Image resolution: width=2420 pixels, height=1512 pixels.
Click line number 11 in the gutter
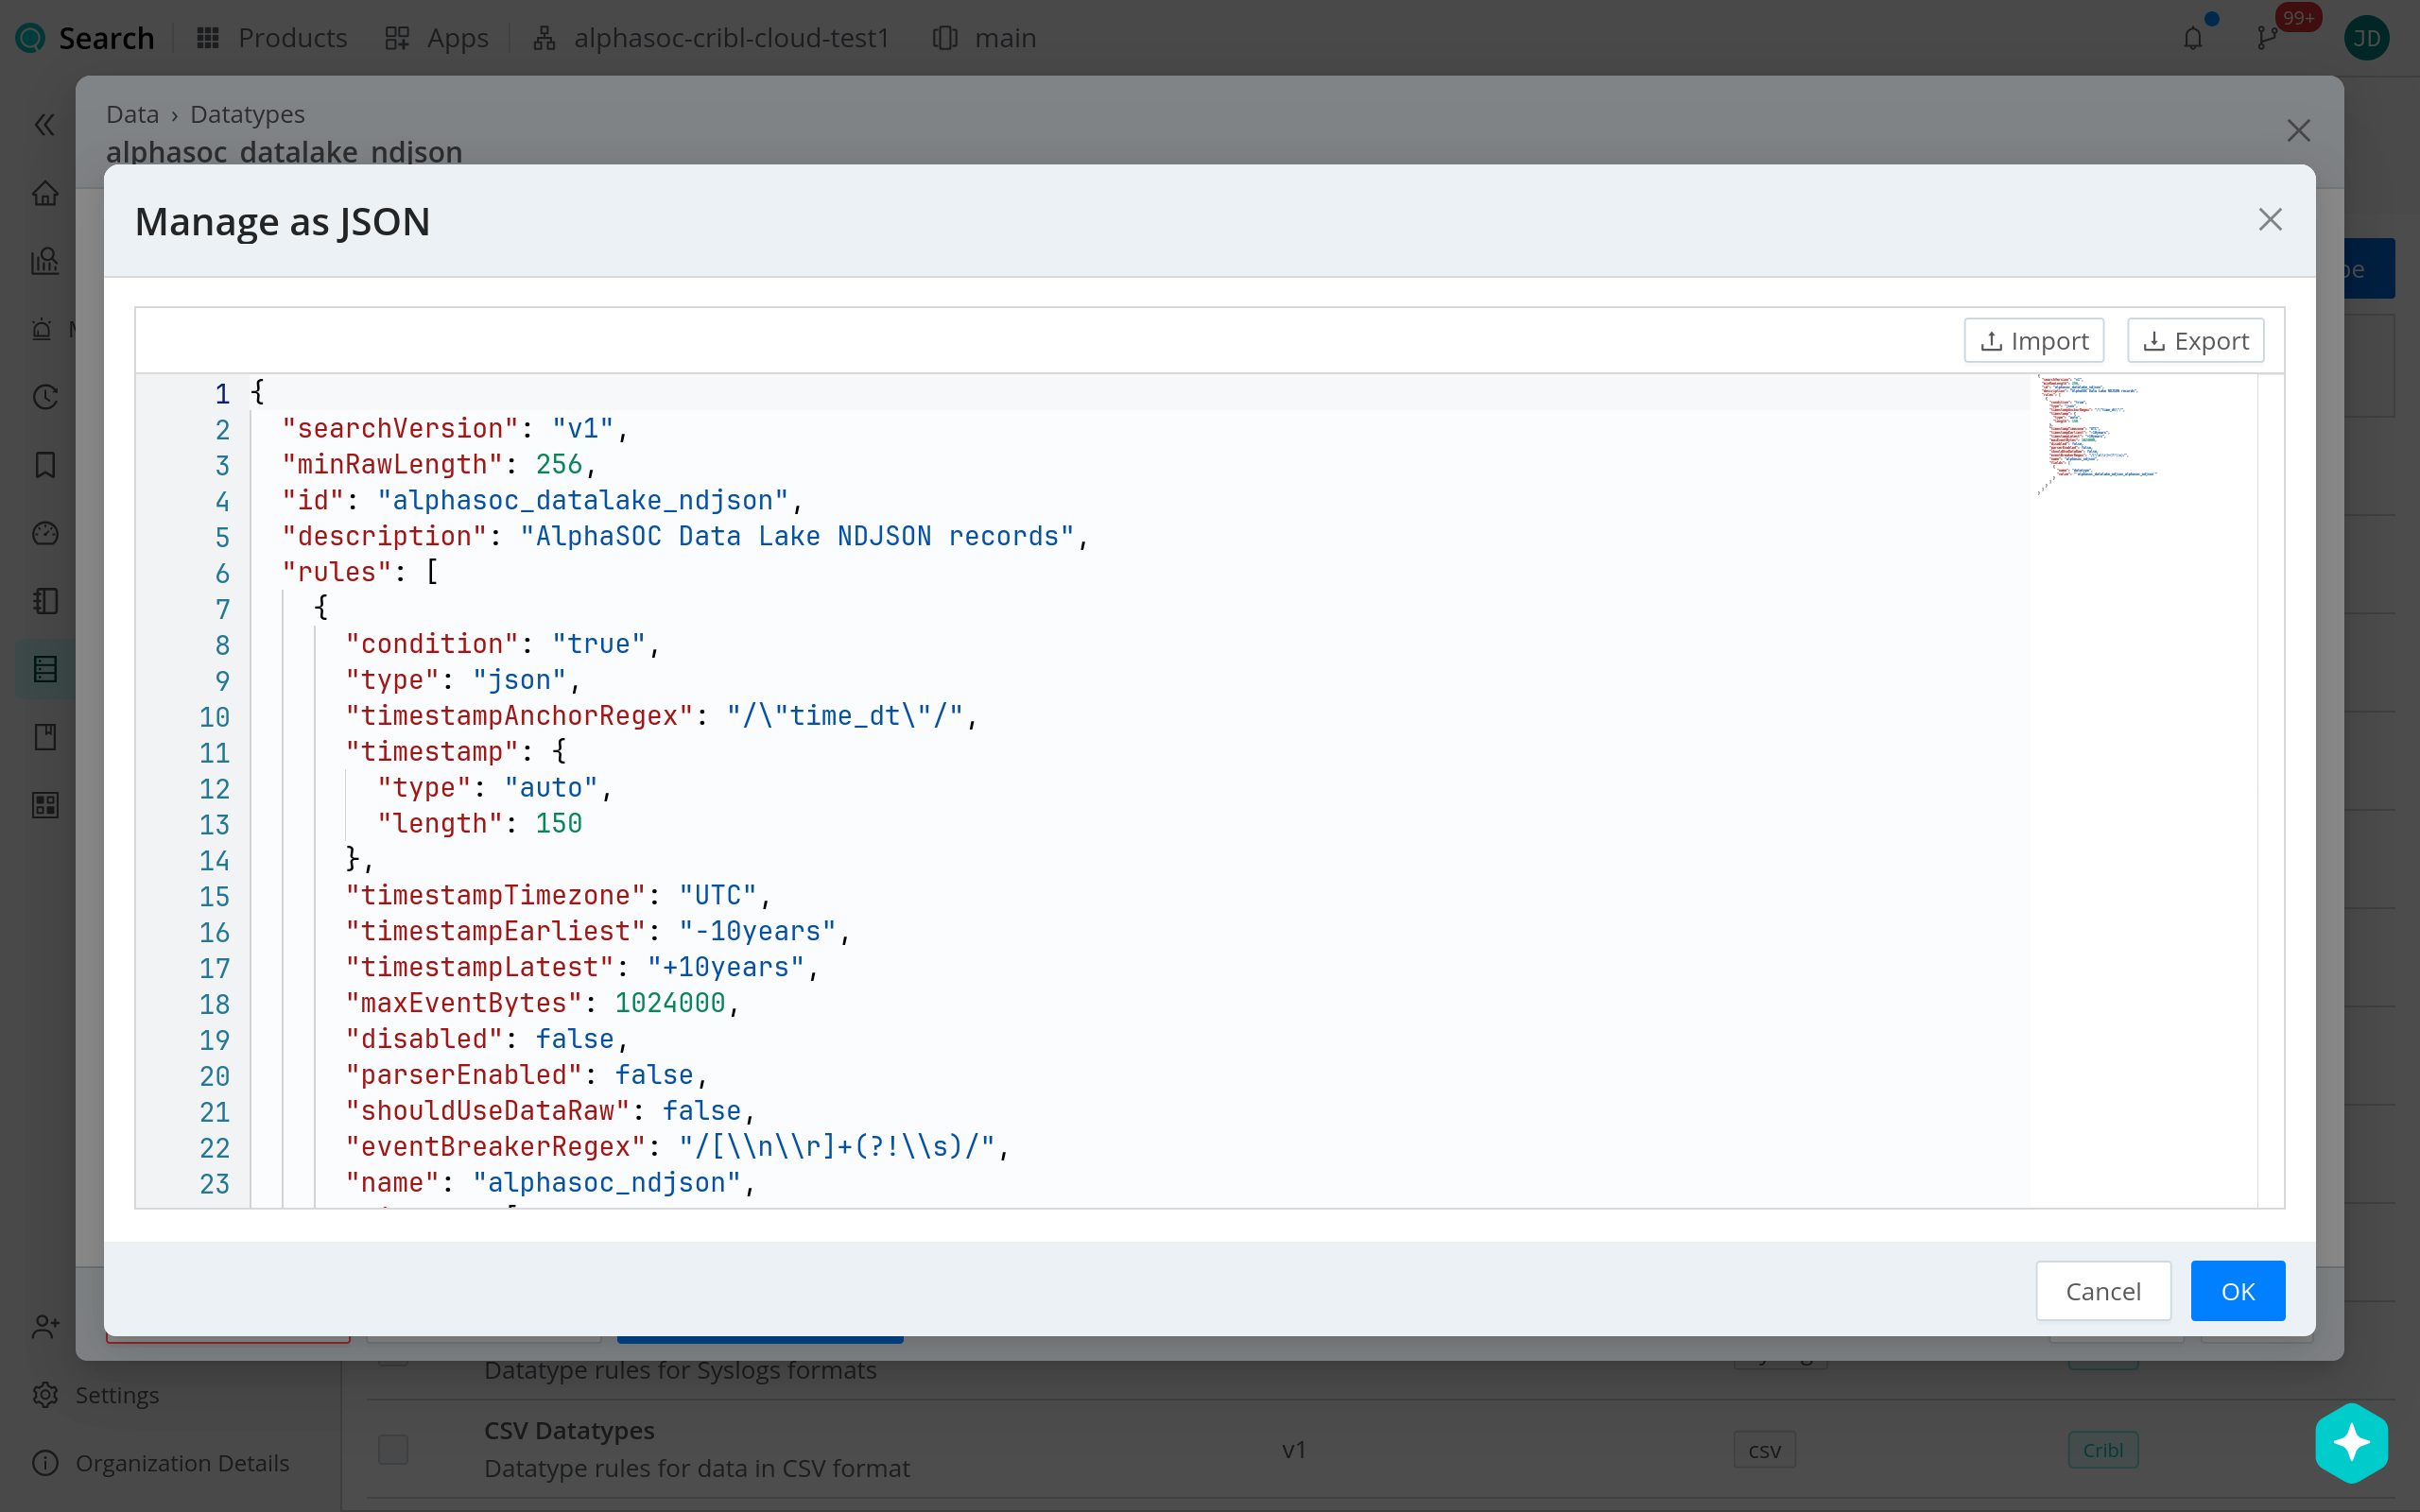(x=214, y=753)
